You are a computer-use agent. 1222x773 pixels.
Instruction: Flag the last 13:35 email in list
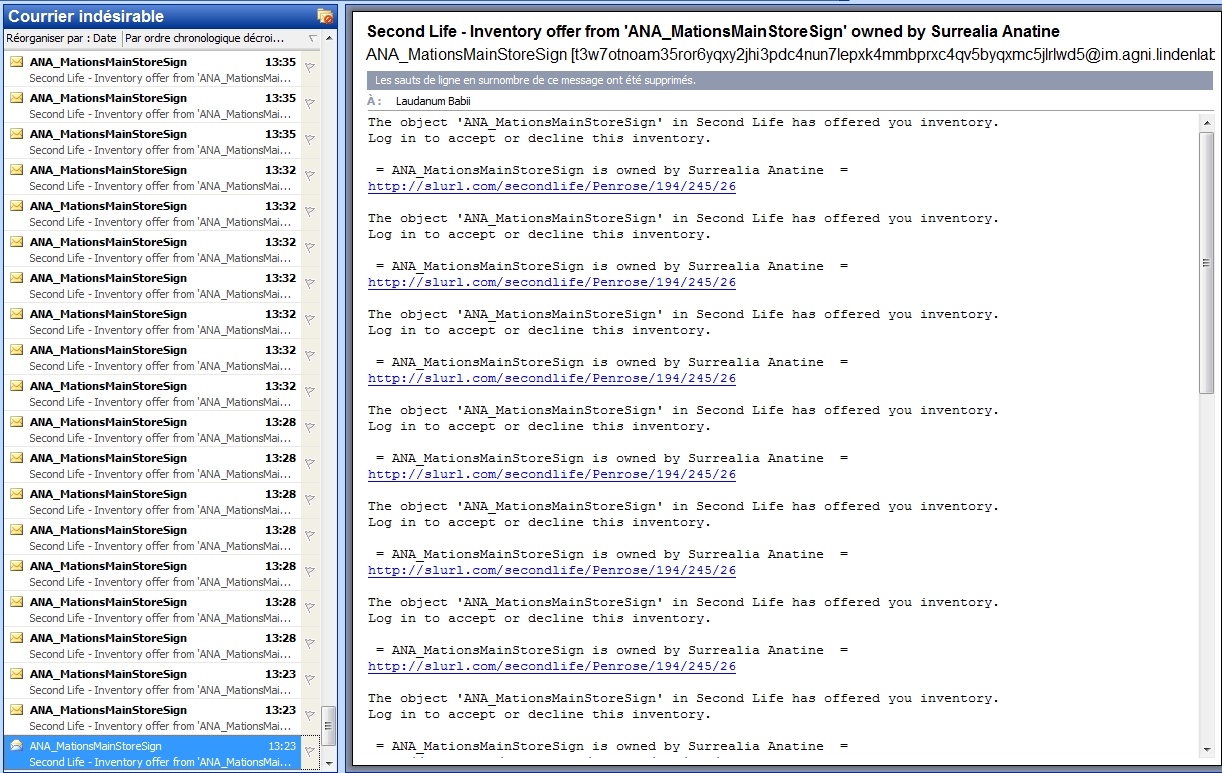[310, 140]
